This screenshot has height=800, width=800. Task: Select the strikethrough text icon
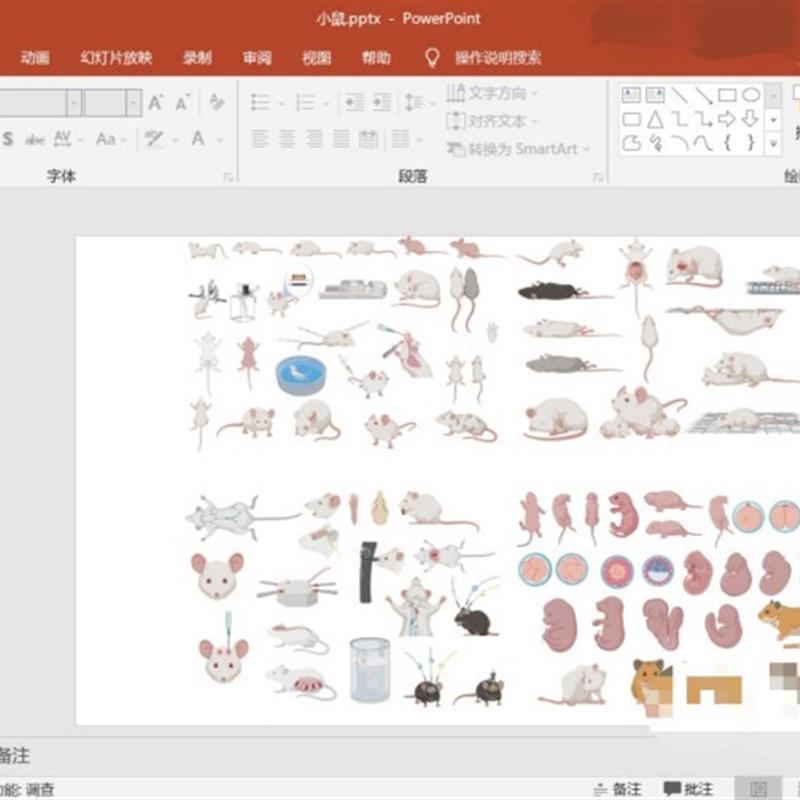pos(34,138)
